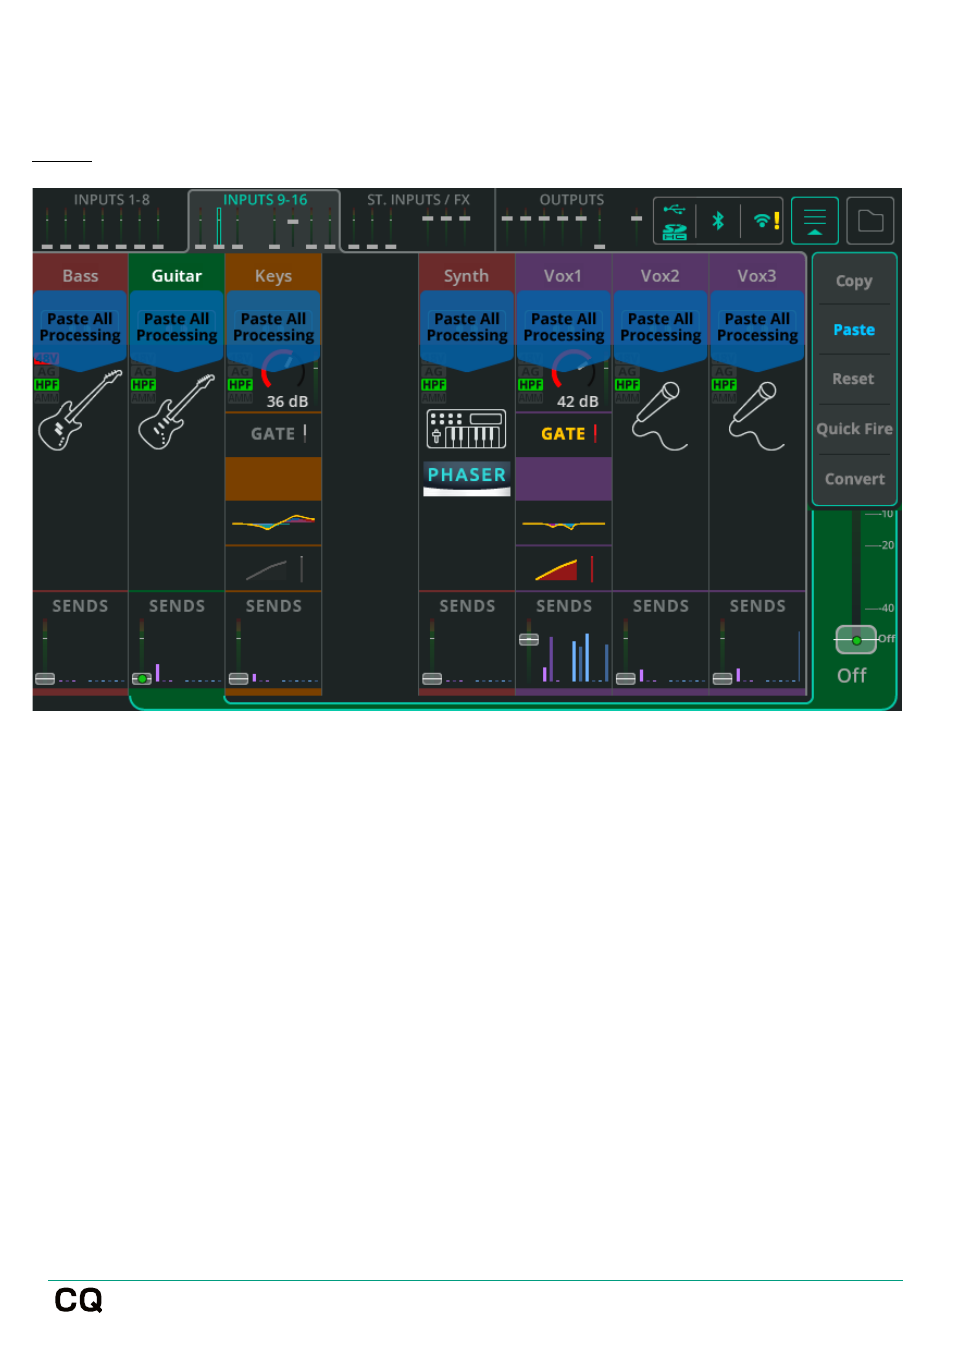Select the Synth channel name header
The height and width of the screenshot is (1354, 954).
(467, 275)
